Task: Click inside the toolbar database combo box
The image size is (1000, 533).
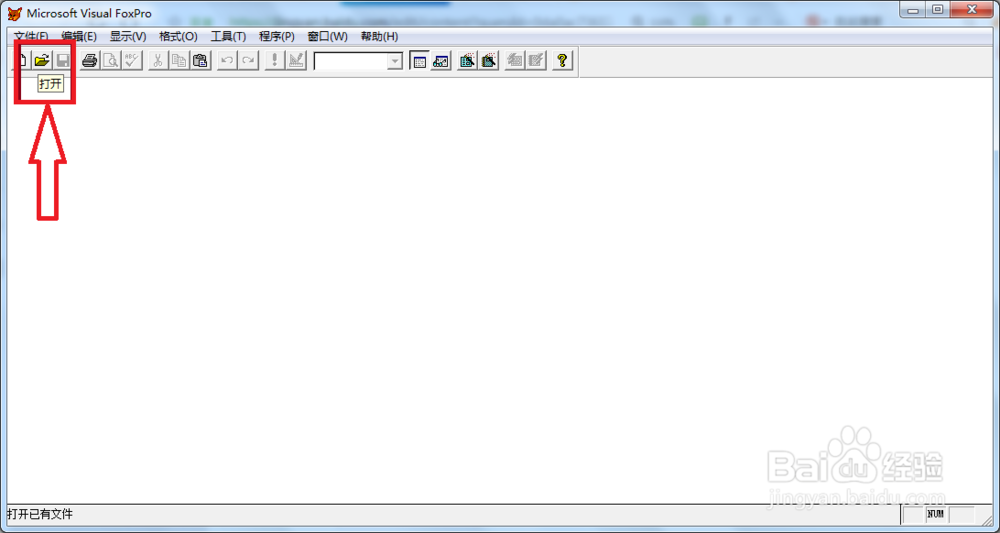Action: pyautogui.click(x=351, y=61)
